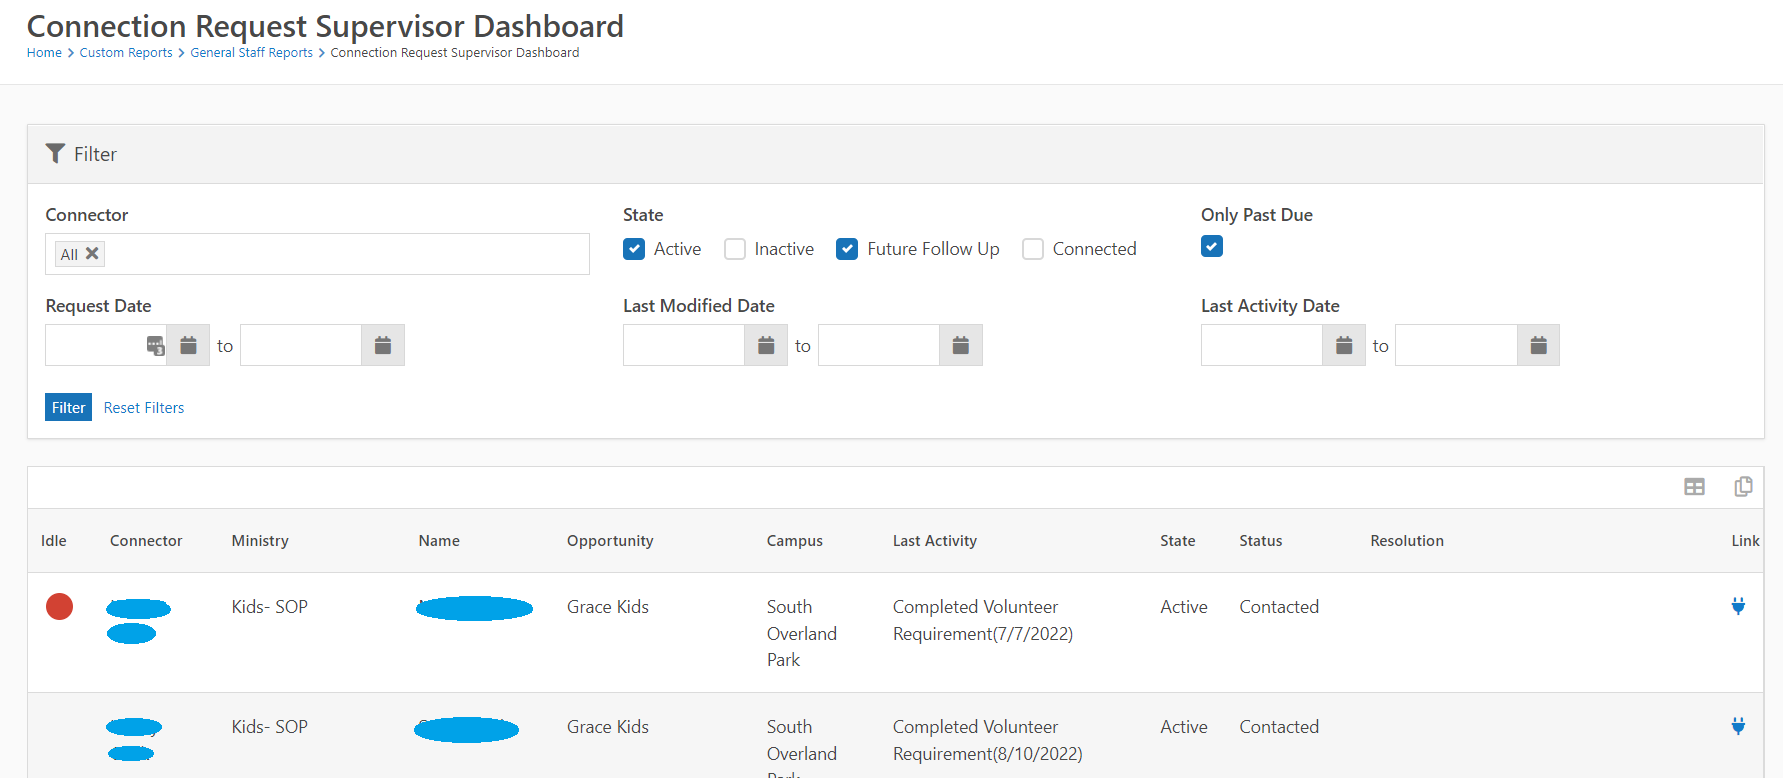Sort by State column header
The width and height of the screenshot is (1783, 778).
click(1178, 541)
